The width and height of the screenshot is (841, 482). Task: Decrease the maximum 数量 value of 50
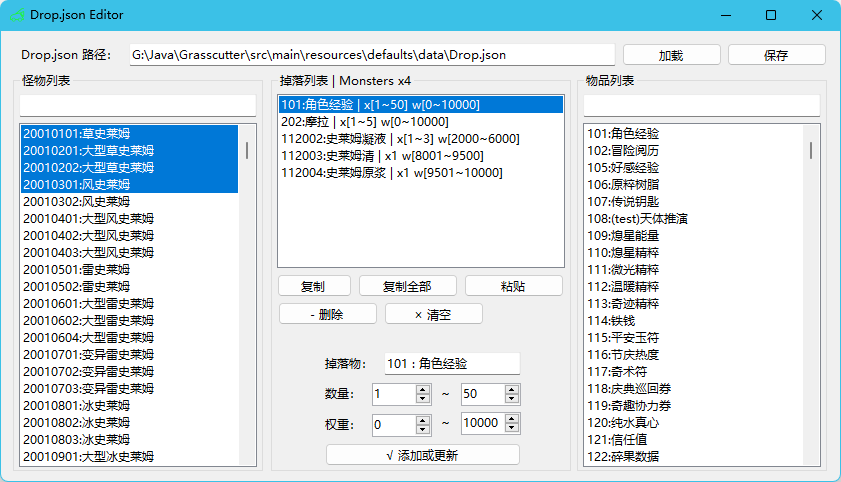click(511, 399)
